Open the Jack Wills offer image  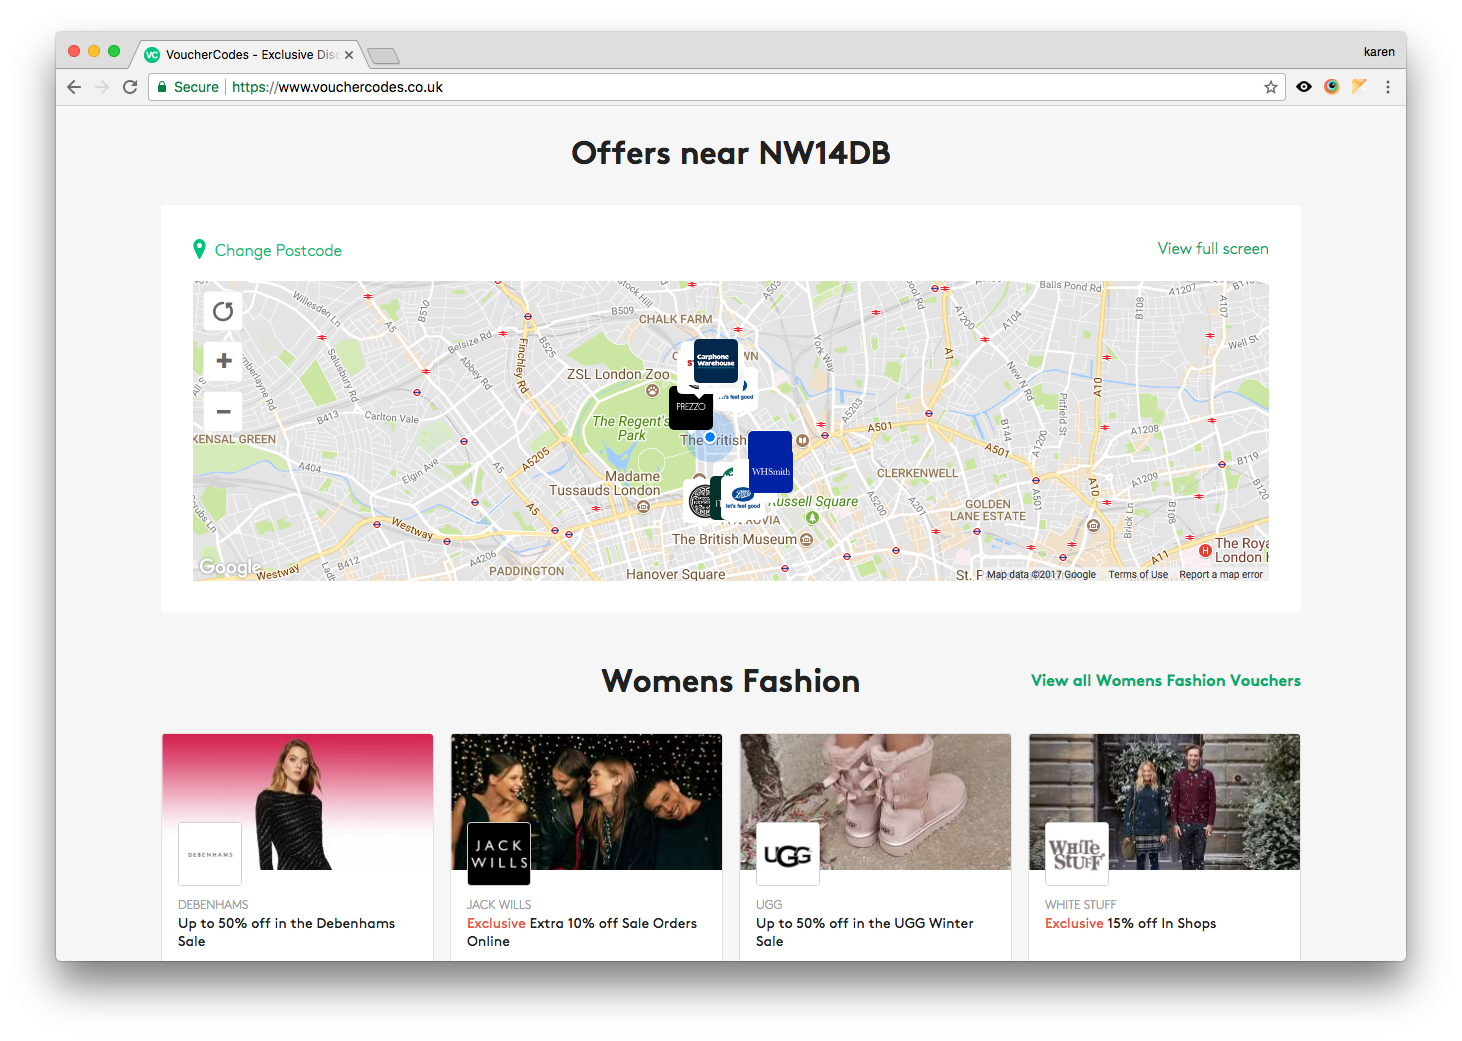[587, 802]
